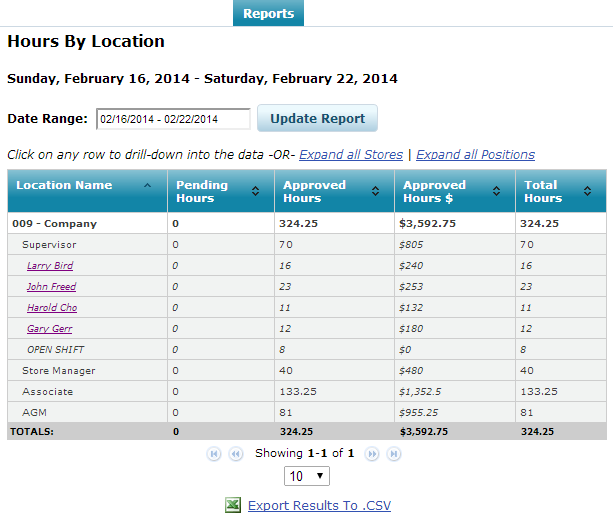Screen dimensions: 613x525
Task: Sort by Approved Hours column arrows
Action: 375,191
